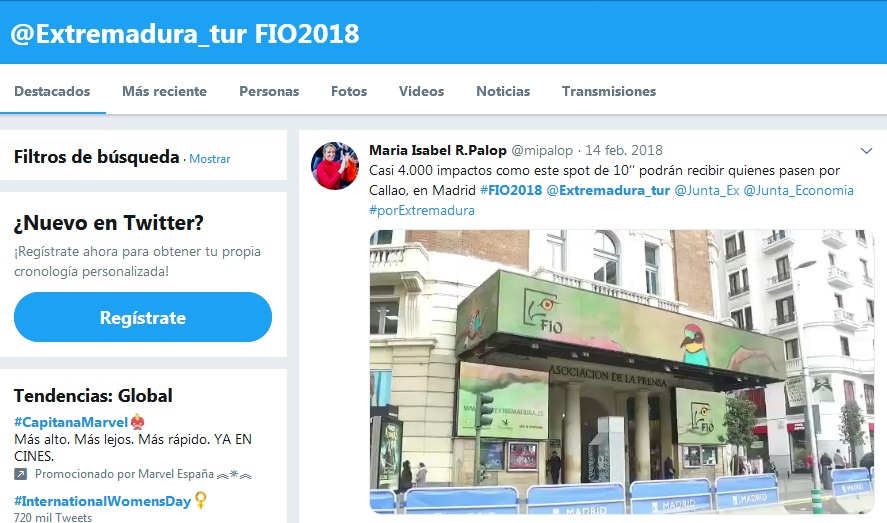Click the Captain Marvel emoji icon
Viewport: 887px width, 523px height.
click(x=137, y=422)
